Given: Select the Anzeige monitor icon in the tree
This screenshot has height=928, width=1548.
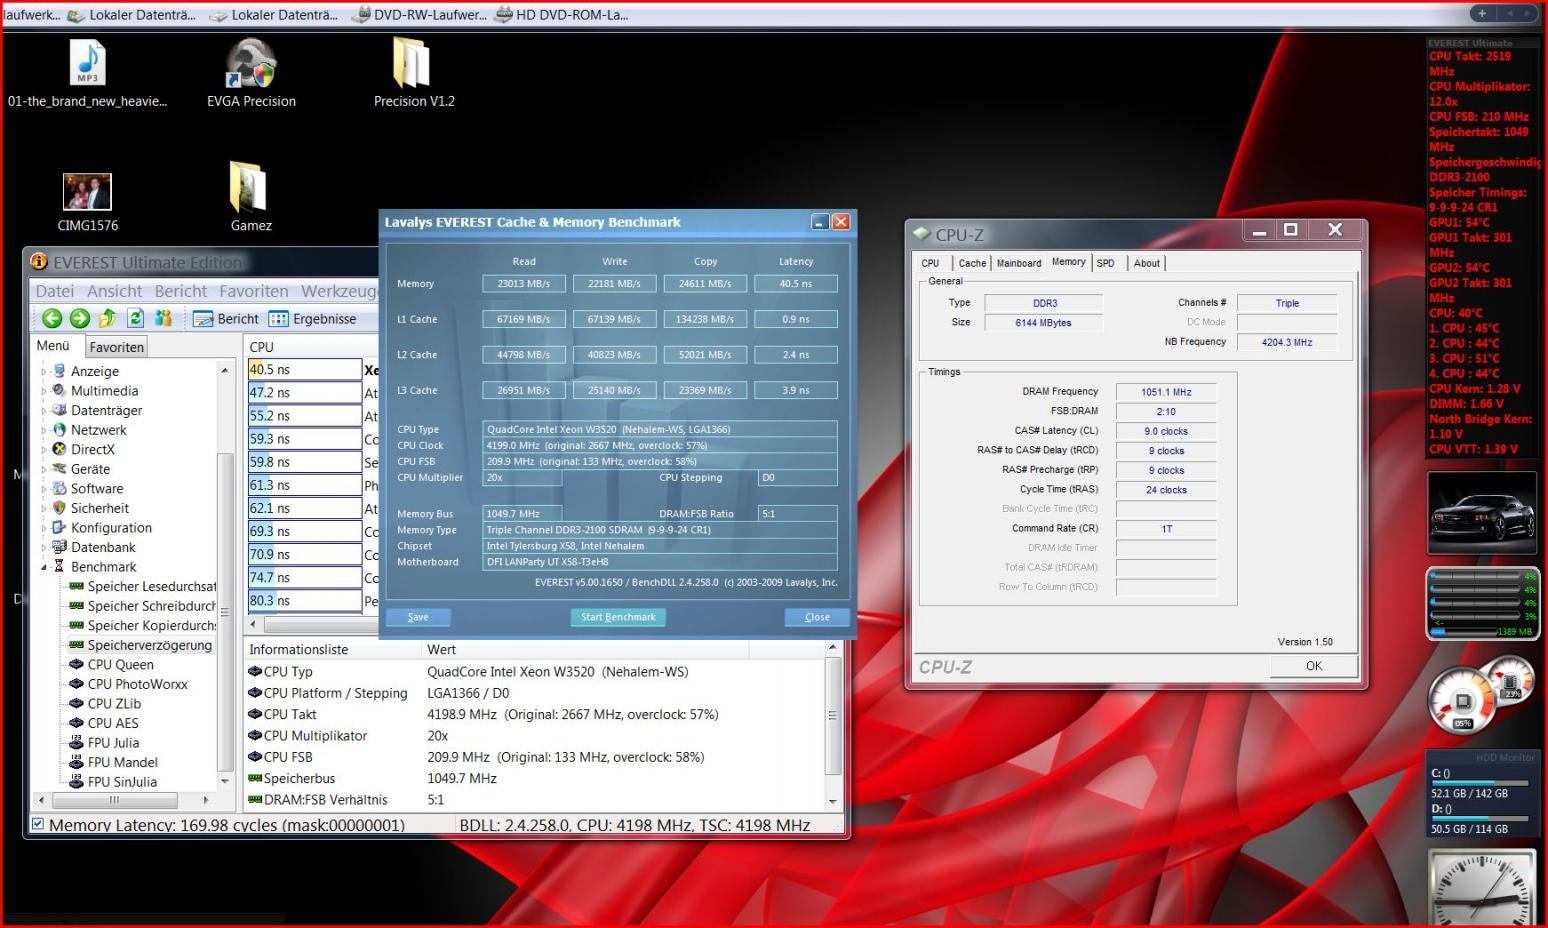Looking at the screenshot, I should click(x=59, y=371).
